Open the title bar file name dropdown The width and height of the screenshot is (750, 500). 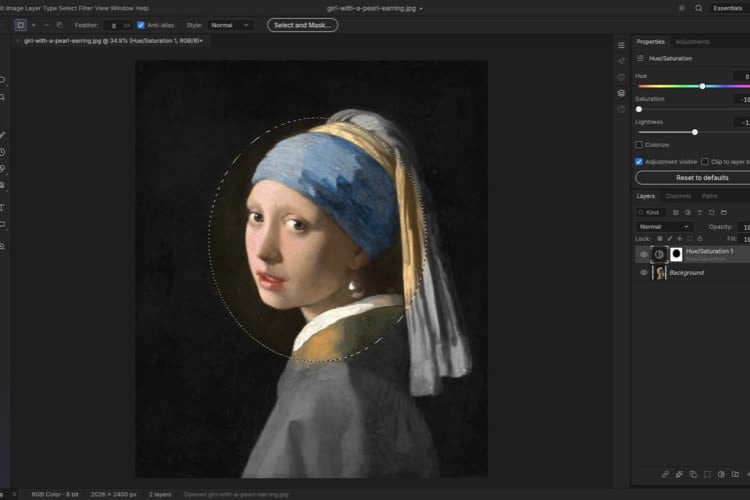click(x=421, y=9)
